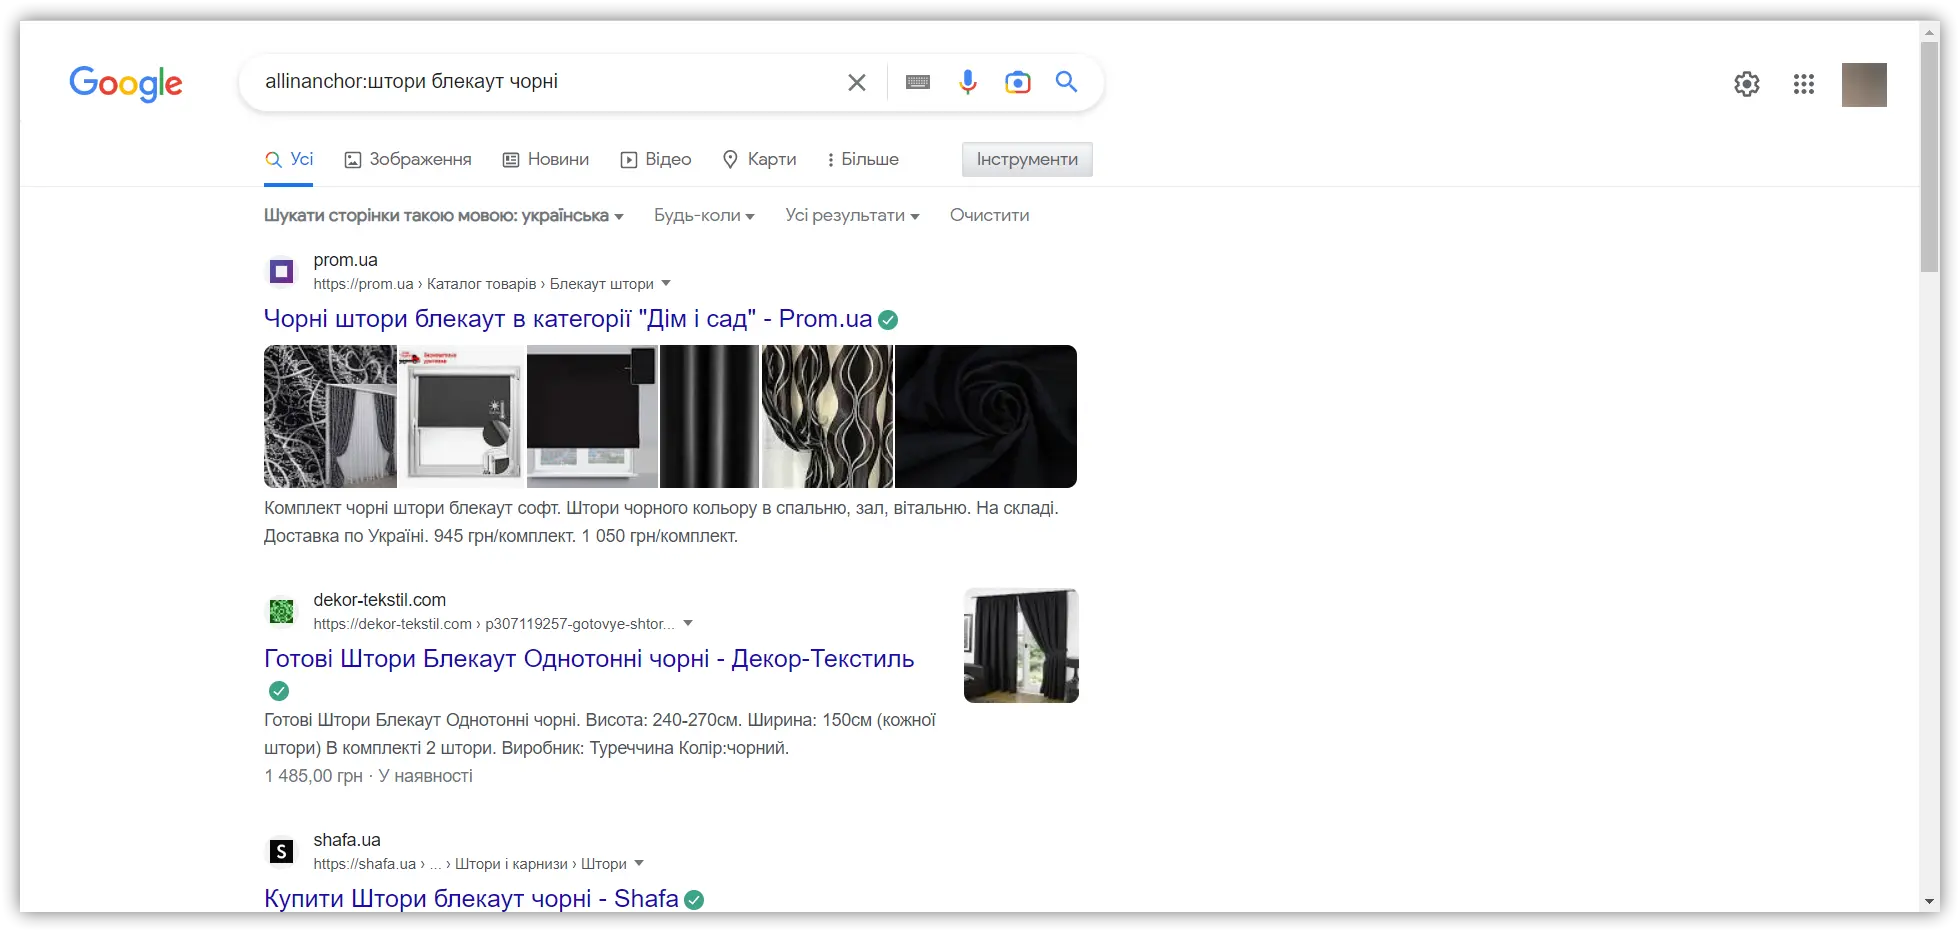Click the dekor-tekstil.com breadcrumb URL
The height and width of the screenshot is (932, 1960).
coord(494,624)
